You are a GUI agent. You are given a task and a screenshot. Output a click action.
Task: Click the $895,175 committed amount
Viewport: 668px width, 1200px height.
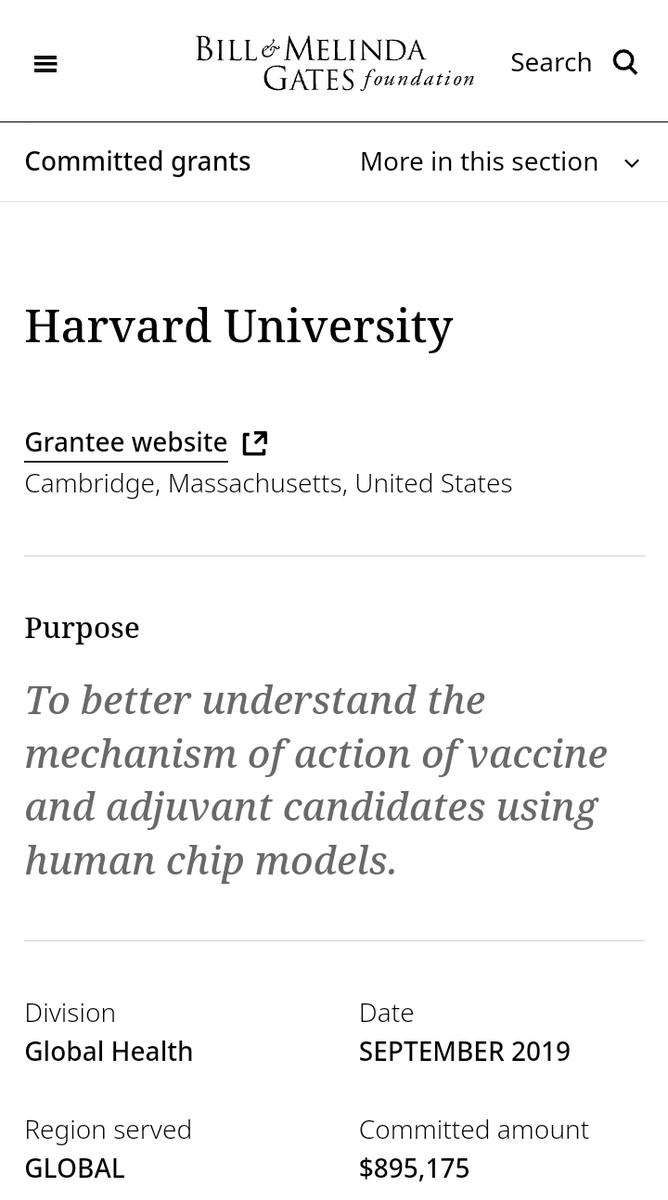[414, 1168]
